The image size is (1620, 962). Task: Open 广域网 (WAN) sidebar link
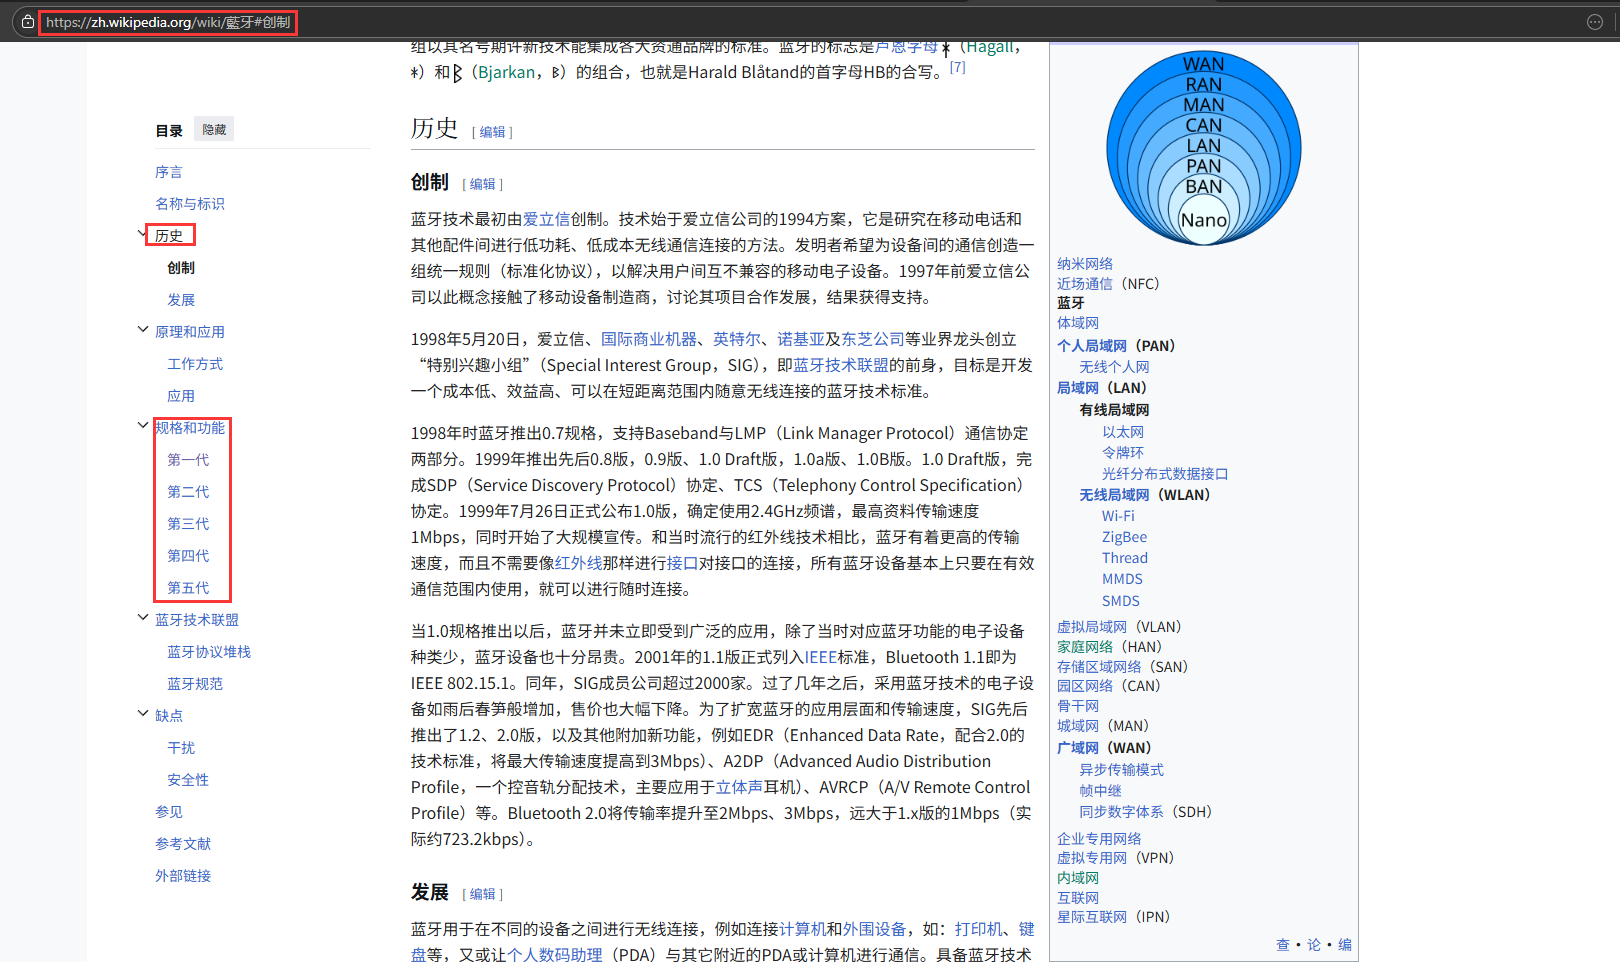pos(1078,748)
